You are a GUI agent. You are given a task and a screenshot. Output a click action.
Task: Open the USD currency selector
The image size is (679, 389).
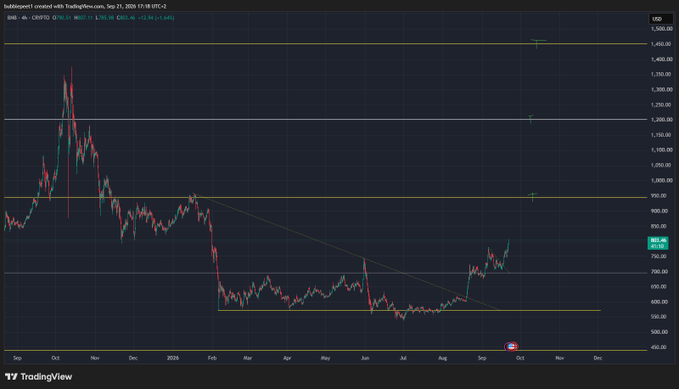[660, 19]
